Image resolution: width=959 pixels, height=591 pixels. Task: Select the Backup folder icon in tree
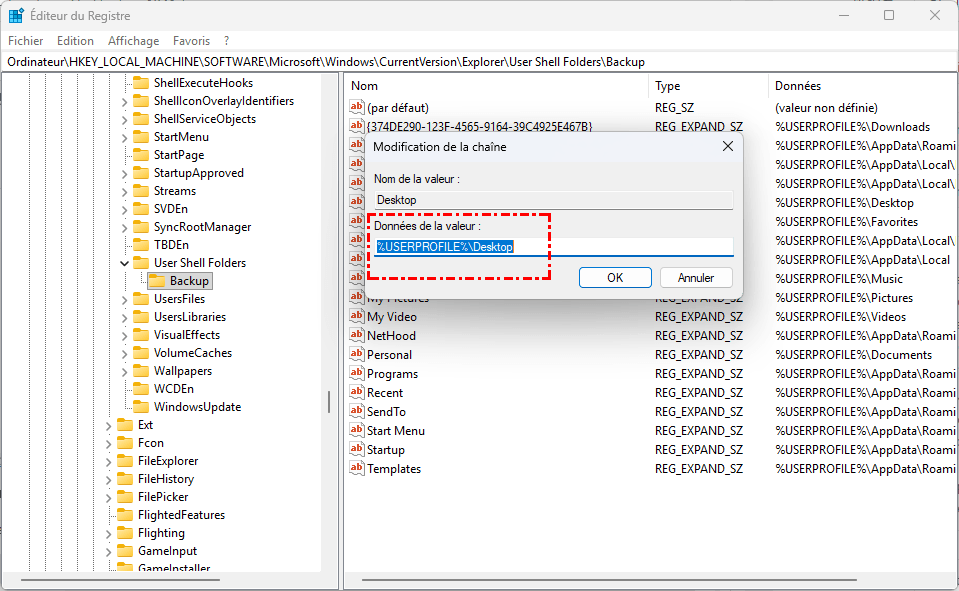click(x=157, y=281)
